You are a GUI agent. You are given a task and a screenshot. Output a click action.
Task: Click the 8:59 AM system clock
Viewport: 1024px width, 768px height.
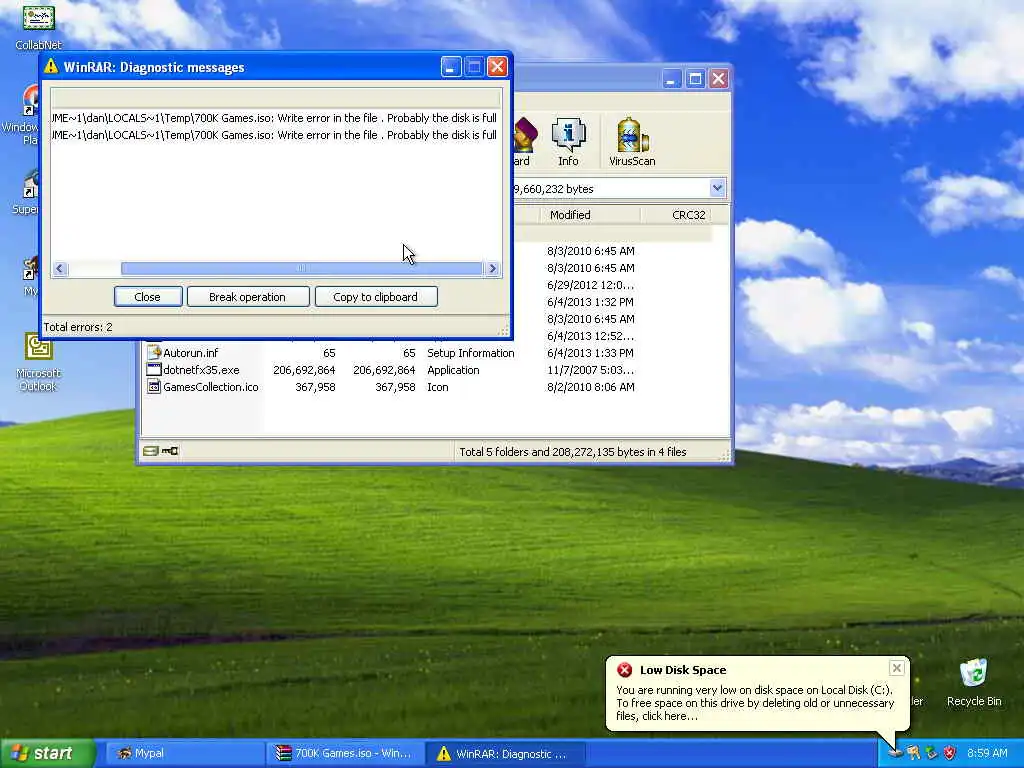point(987,754)
